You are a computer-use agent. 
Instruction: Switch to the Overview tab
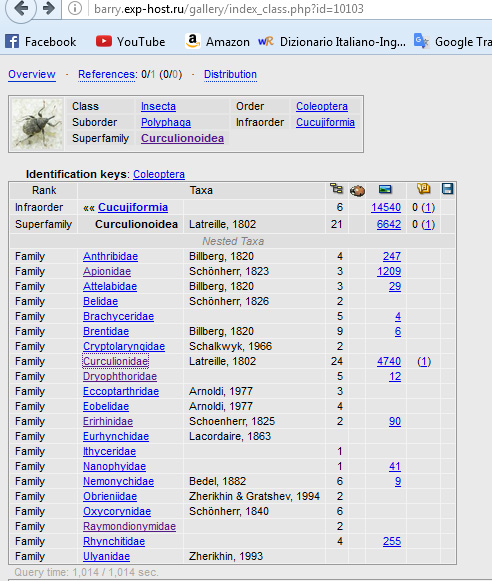(x=32, y=74)
